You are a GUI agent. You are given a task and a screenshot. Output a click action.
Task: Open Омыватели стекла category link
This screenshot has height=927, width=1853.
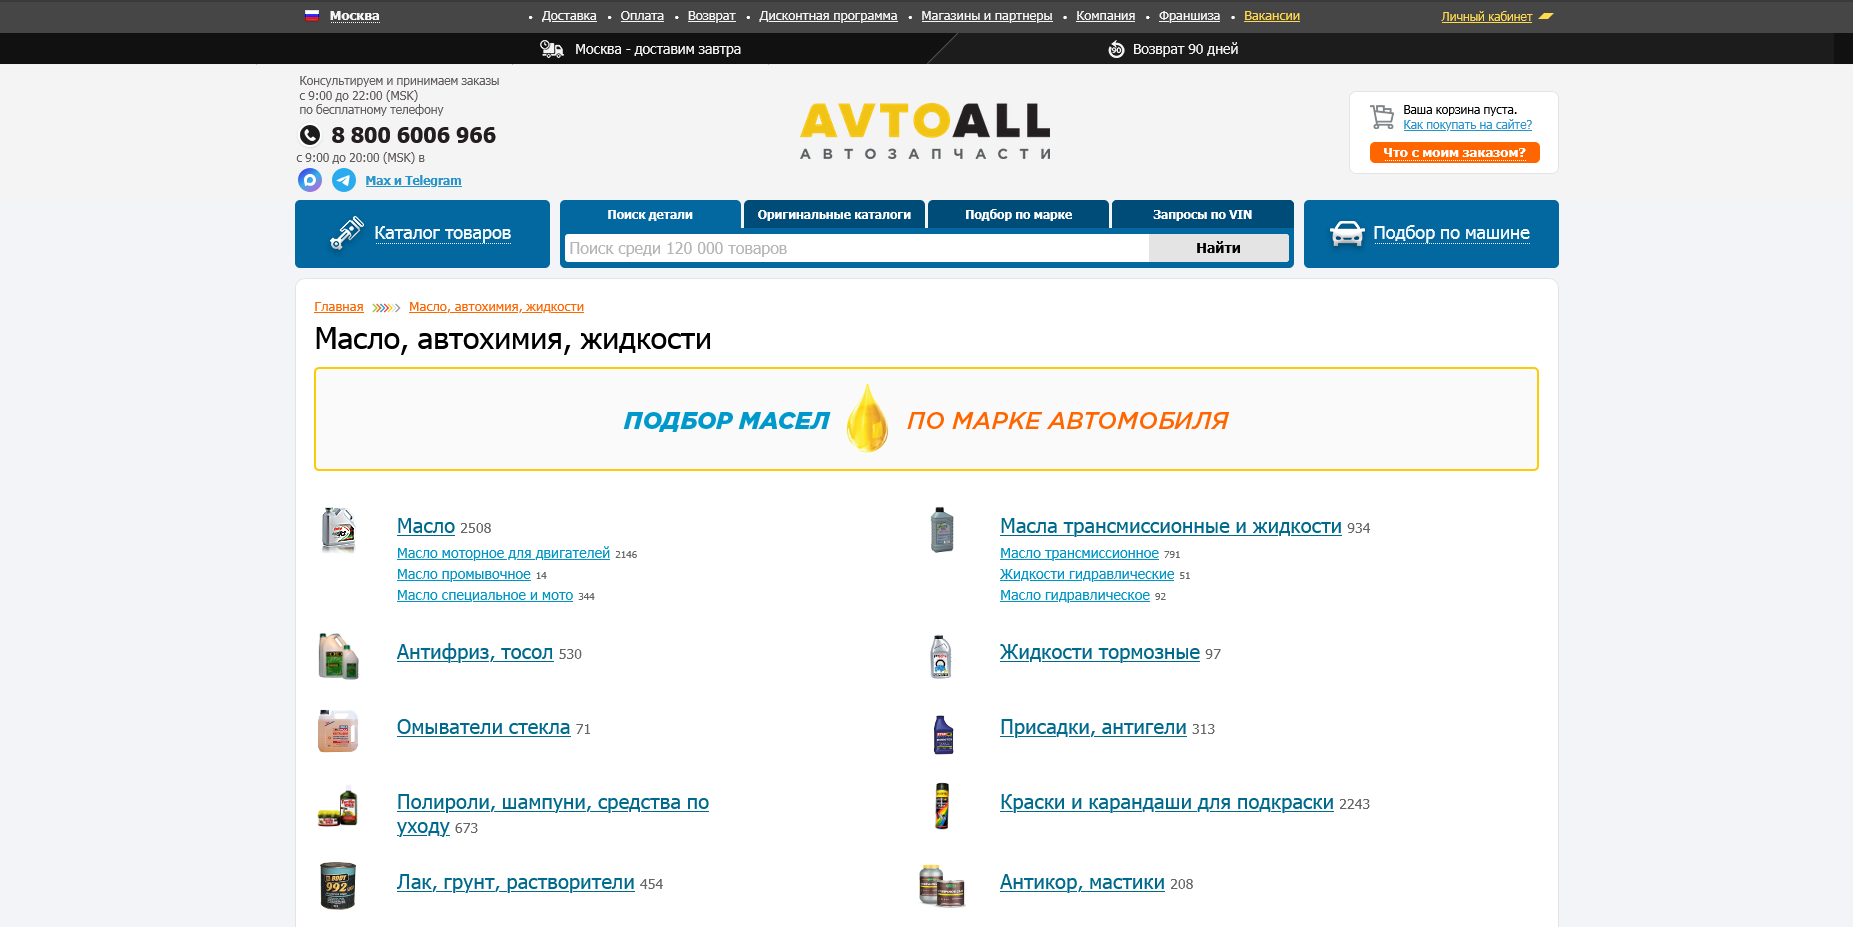coord(483,727)
